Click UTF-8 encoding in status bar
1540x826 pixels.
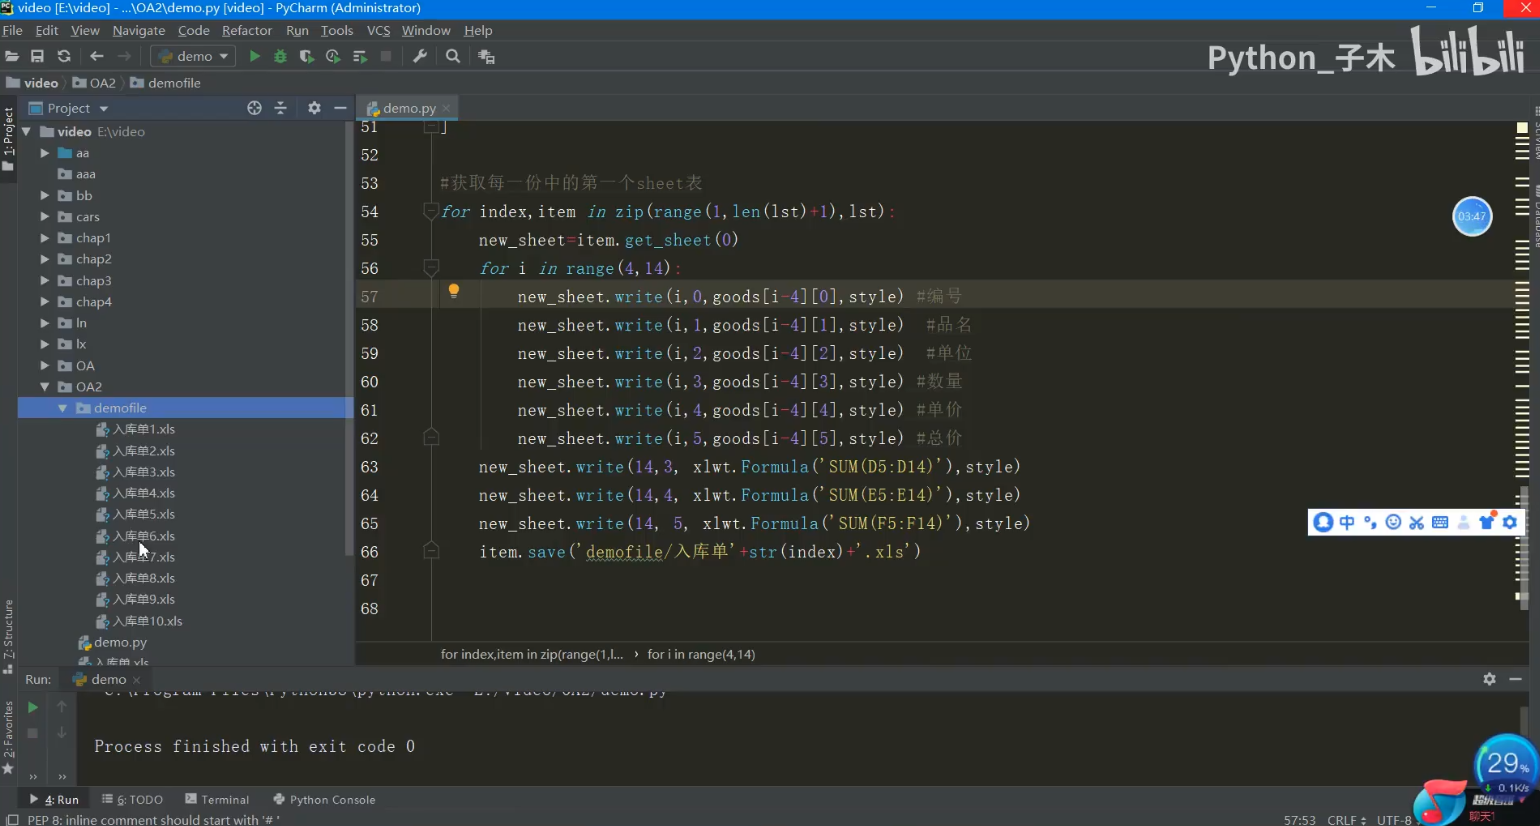[1394, 819]
